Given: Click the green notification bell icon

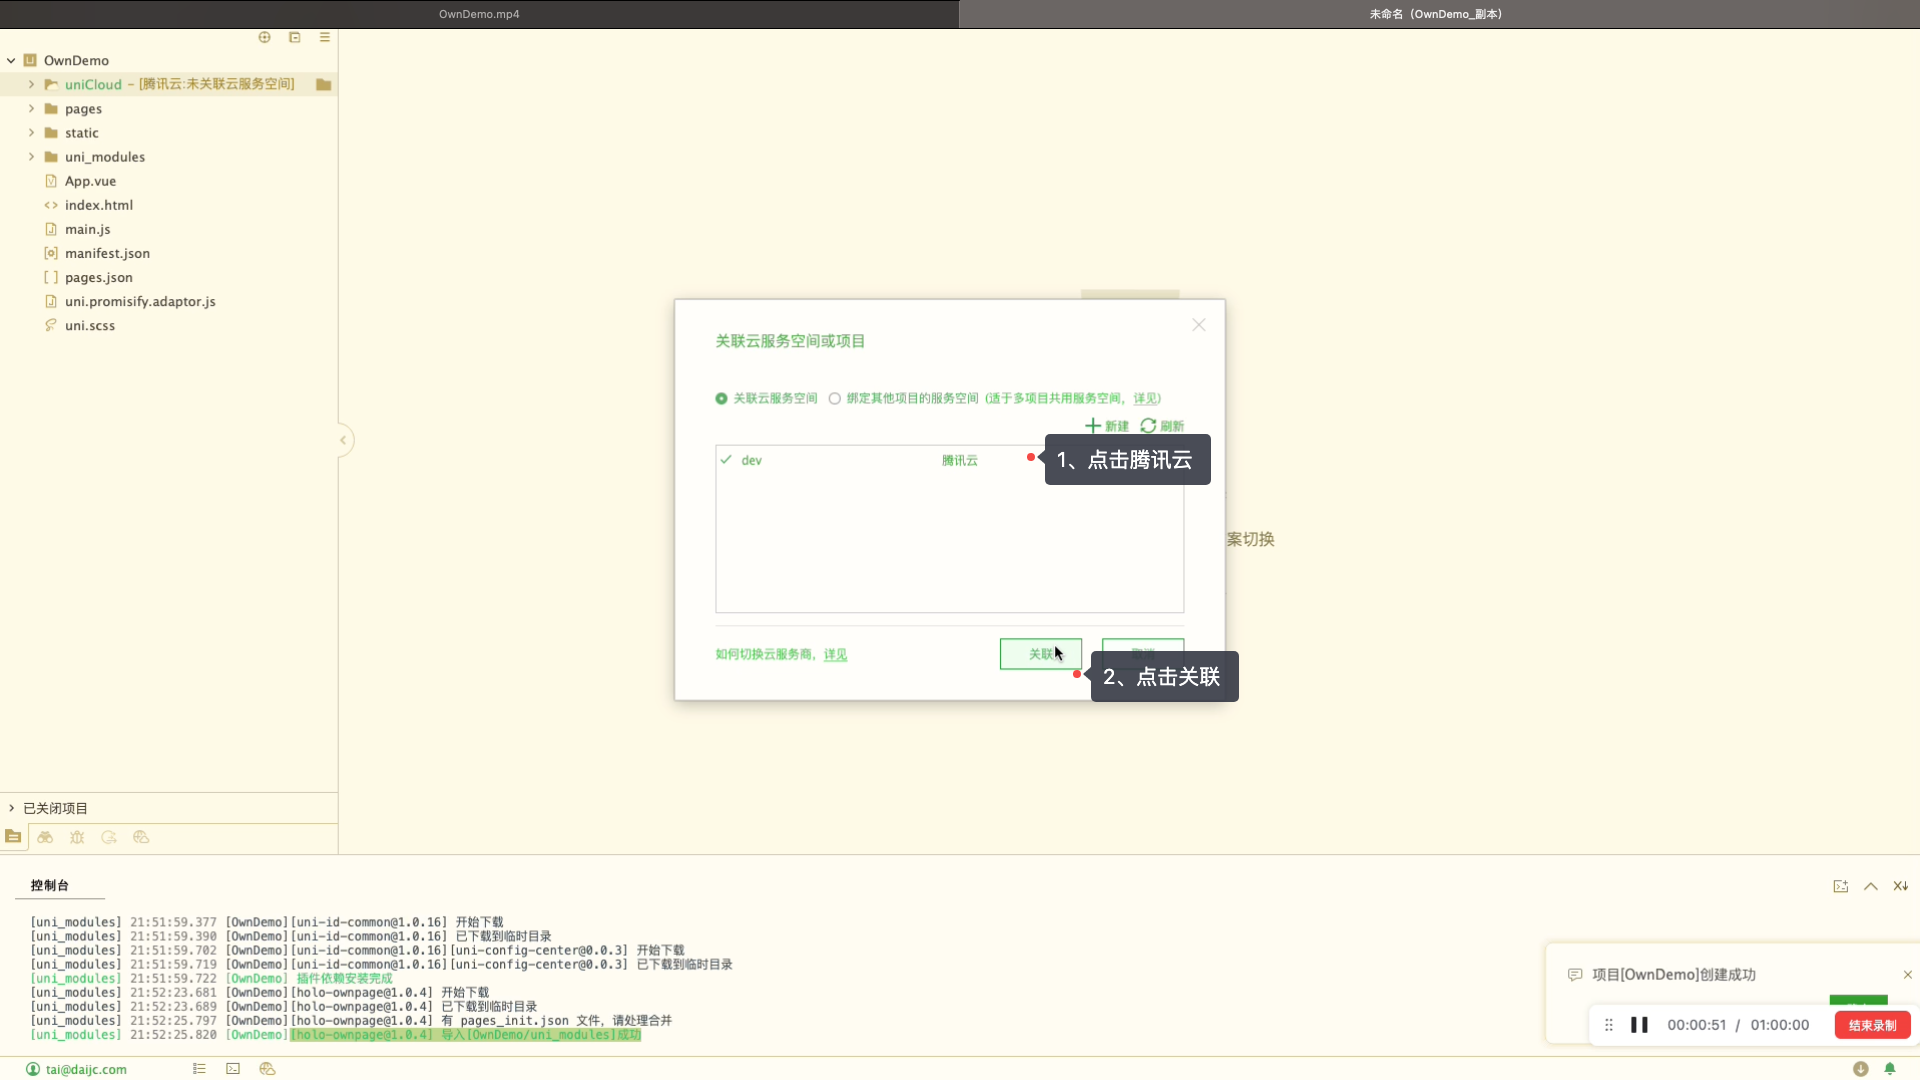Looking at the screenshot, I should (1890, 1069).
